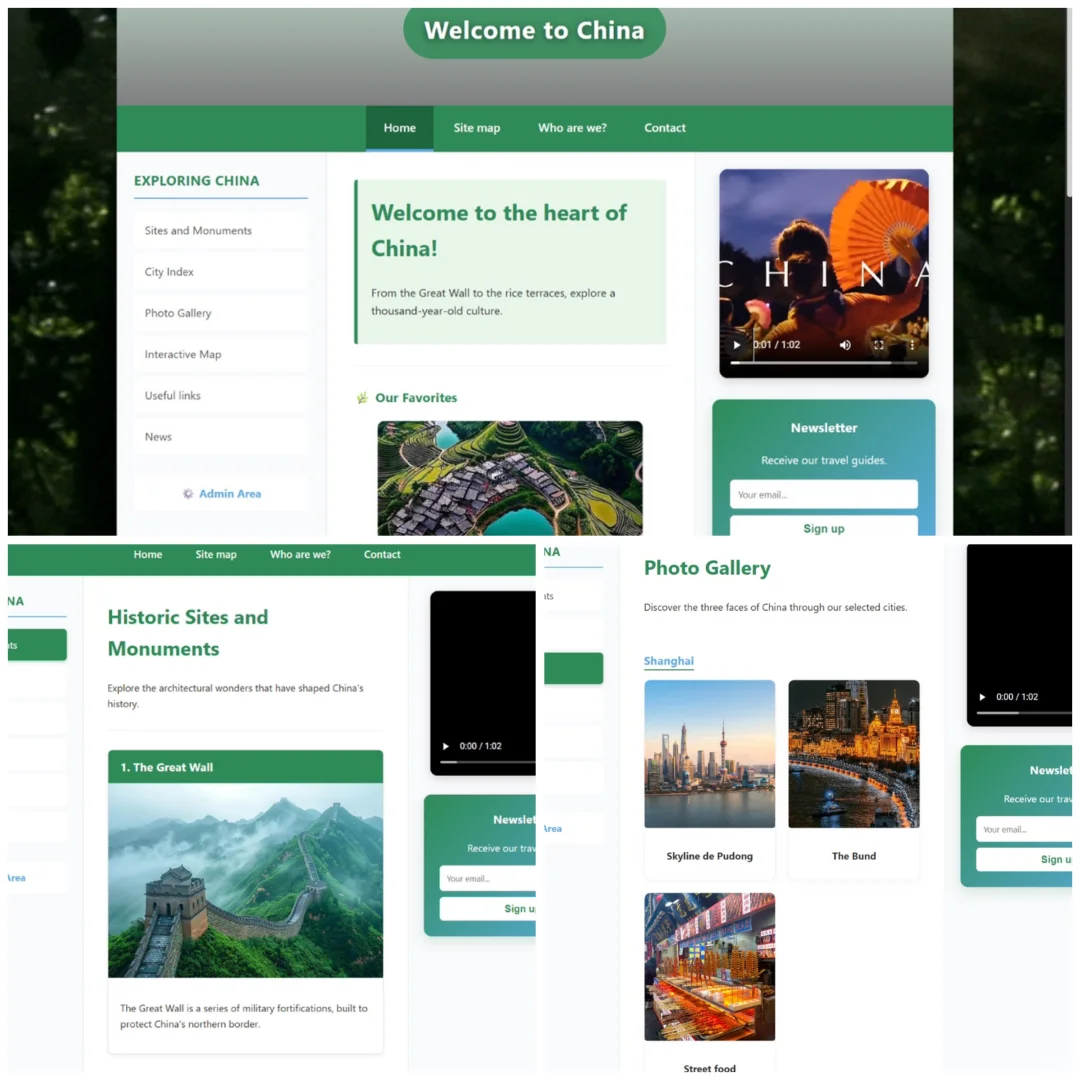Image resolution: width=1080 pixels, height=1080 pixels.
Task: Play the video above the Newsletter panel
Action: [x=736, y=344]
